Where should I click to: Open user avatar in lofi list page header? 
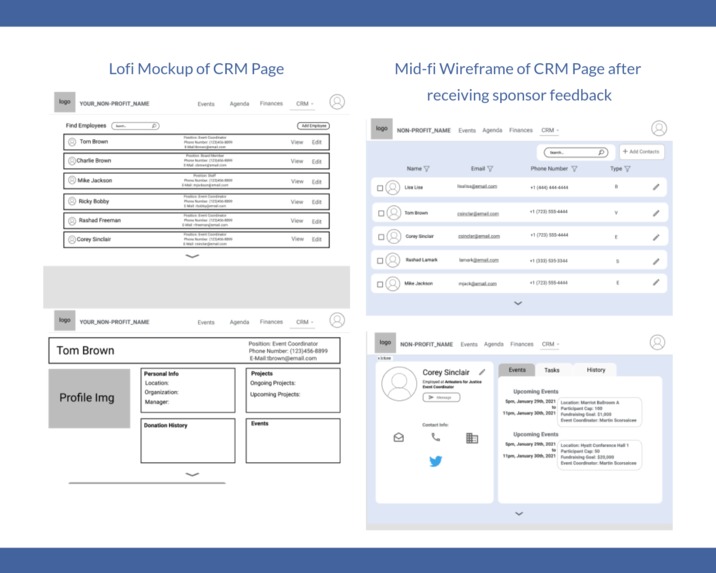(337, 102)
